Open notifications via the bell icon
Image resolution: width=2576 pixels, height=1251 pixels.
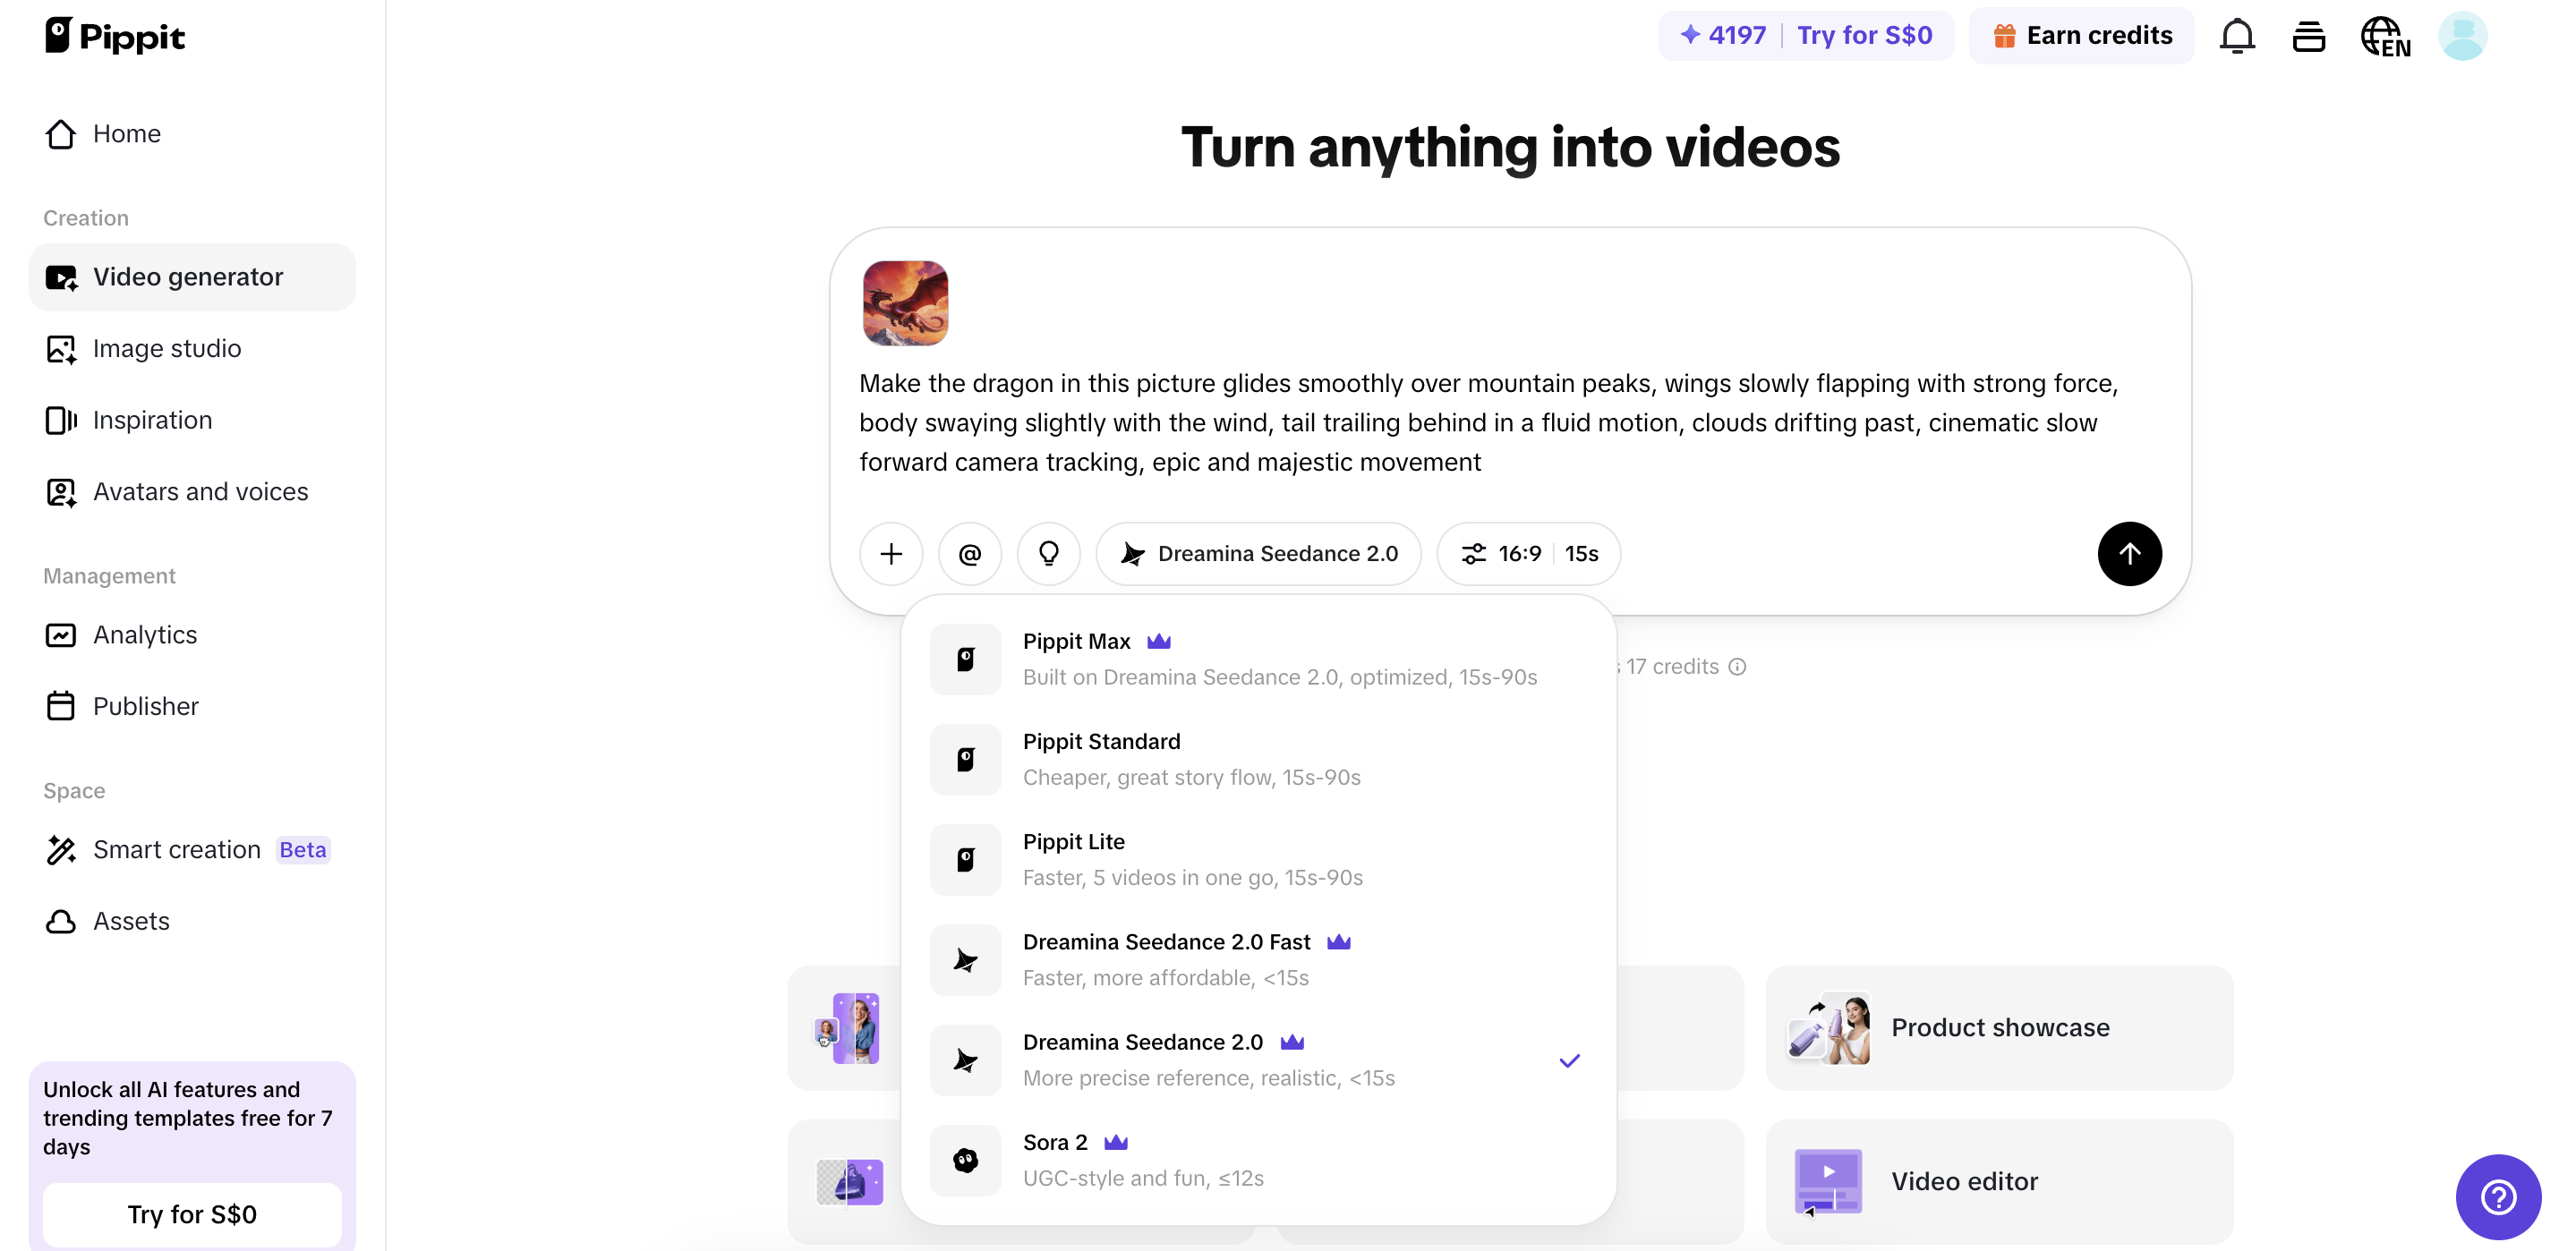(x=2237, y=35)
